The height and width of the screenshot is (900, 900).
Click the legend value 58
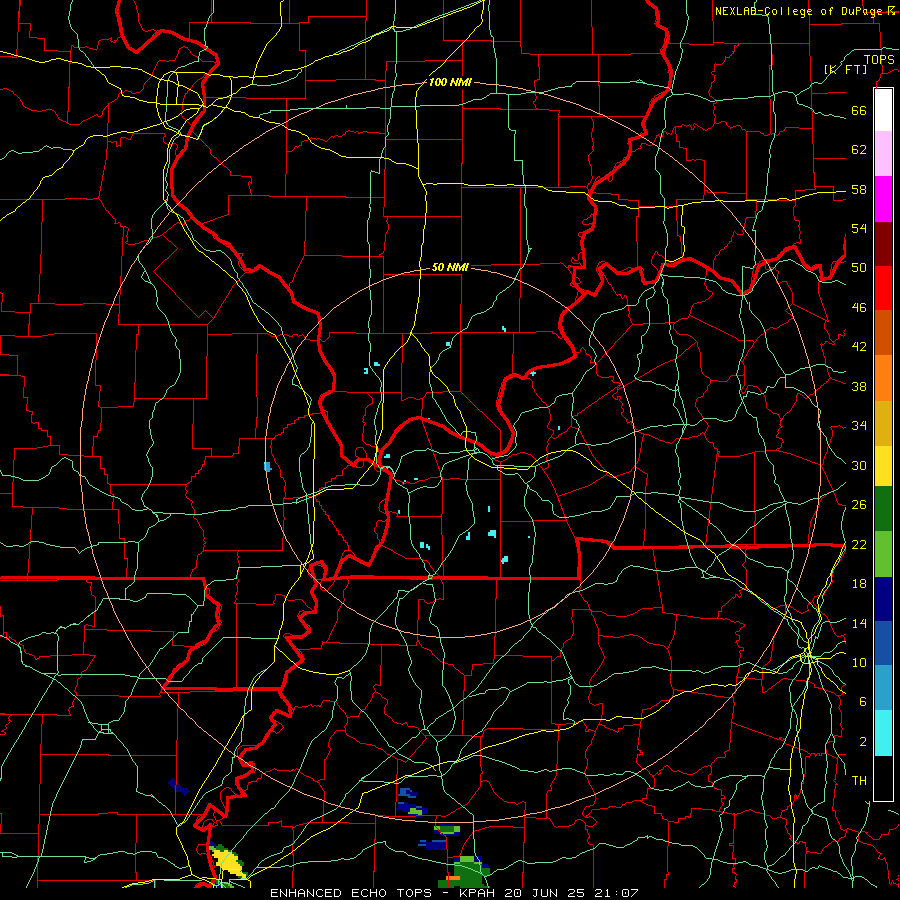[x=859, y=189]
